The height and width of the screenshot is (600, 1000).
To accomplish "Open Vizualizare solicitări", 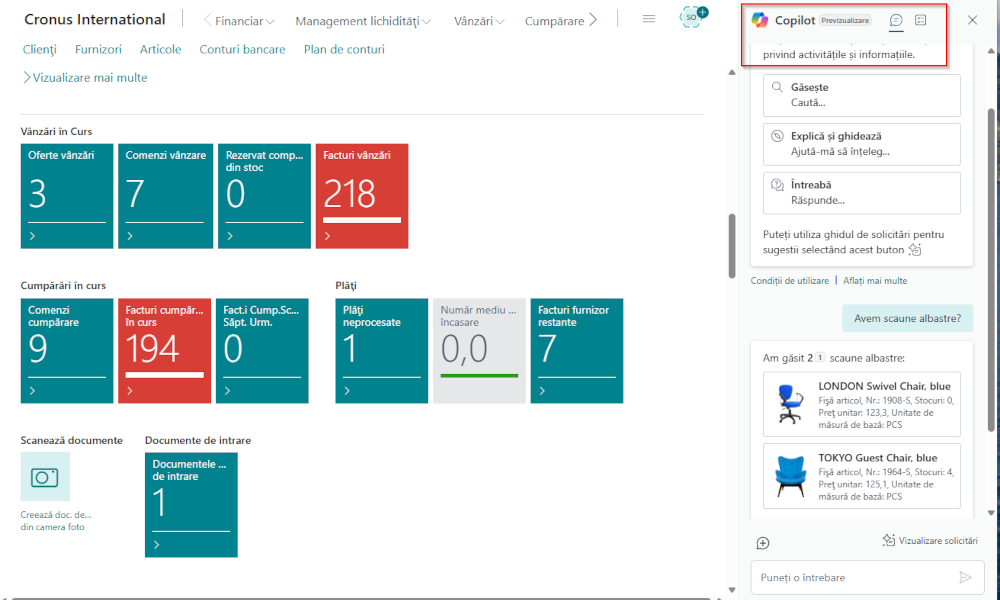I will point(930,541).
